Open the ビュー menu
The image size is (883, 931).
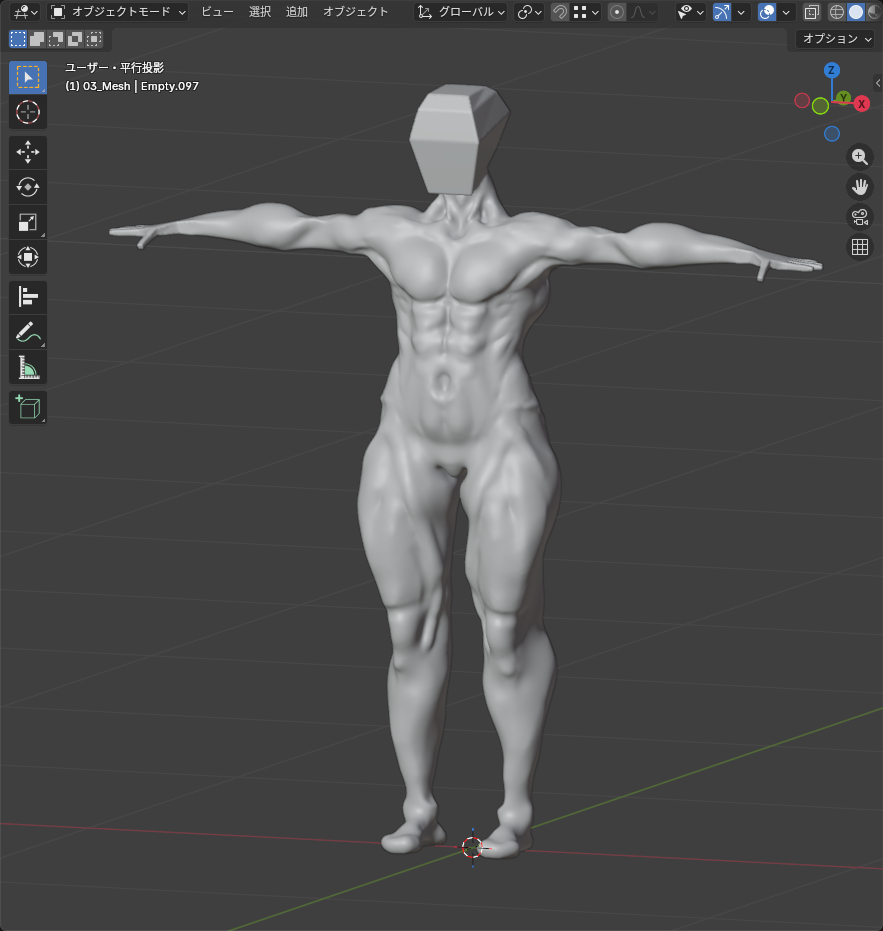217,12
